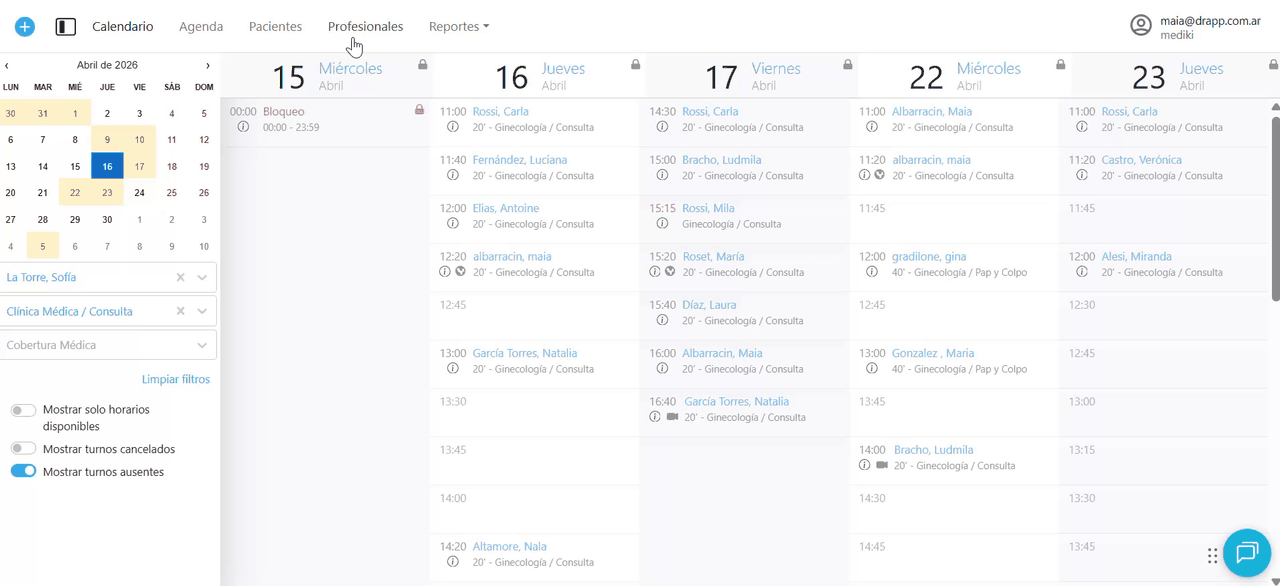Click the Limpiar filtros link

176,379
